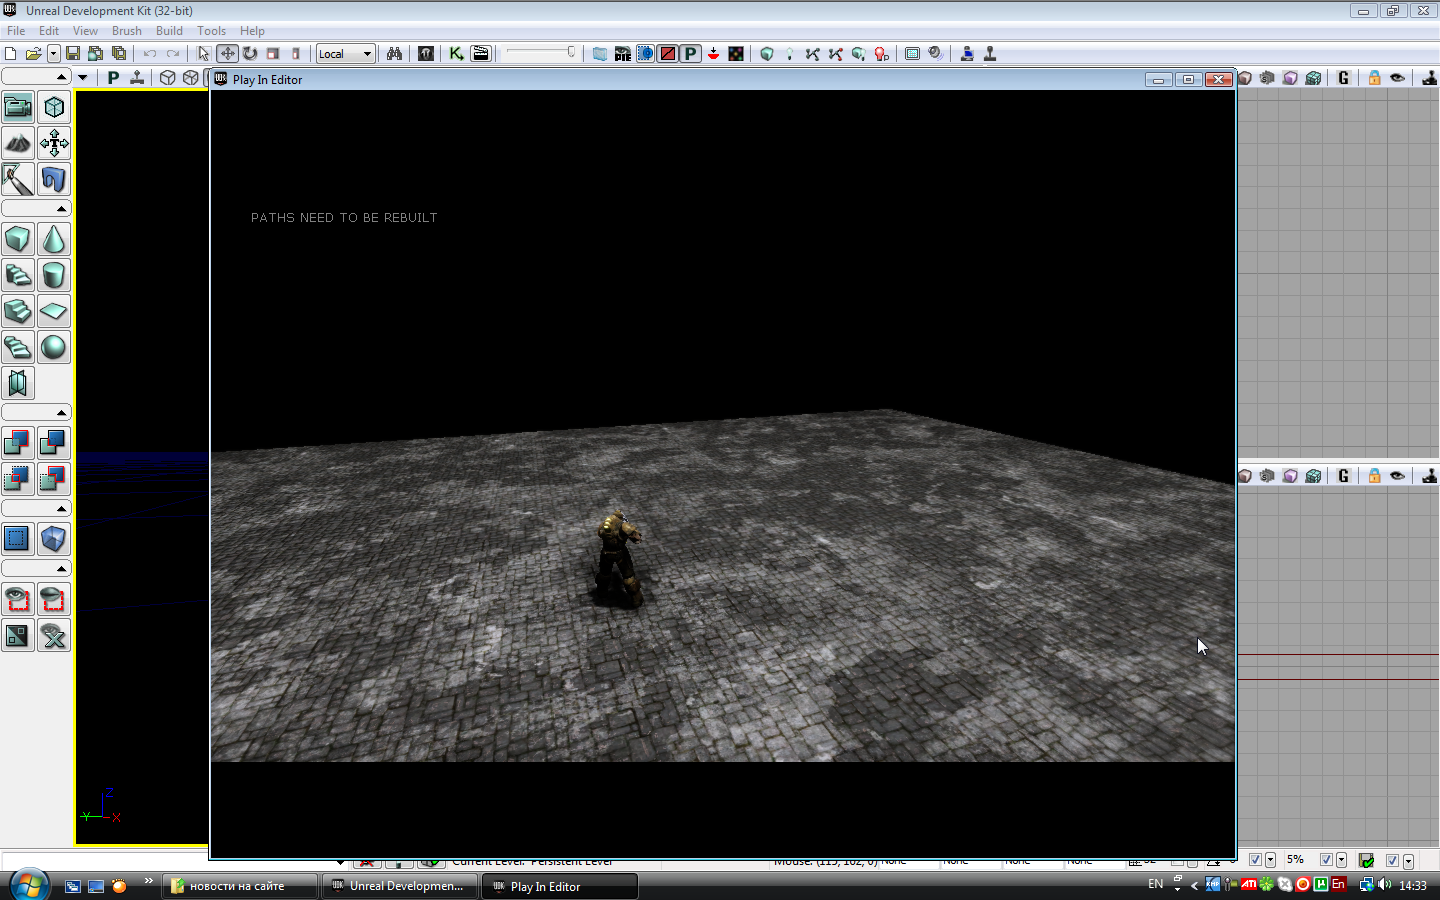Click the system tray volume icon

point(1385,885)
